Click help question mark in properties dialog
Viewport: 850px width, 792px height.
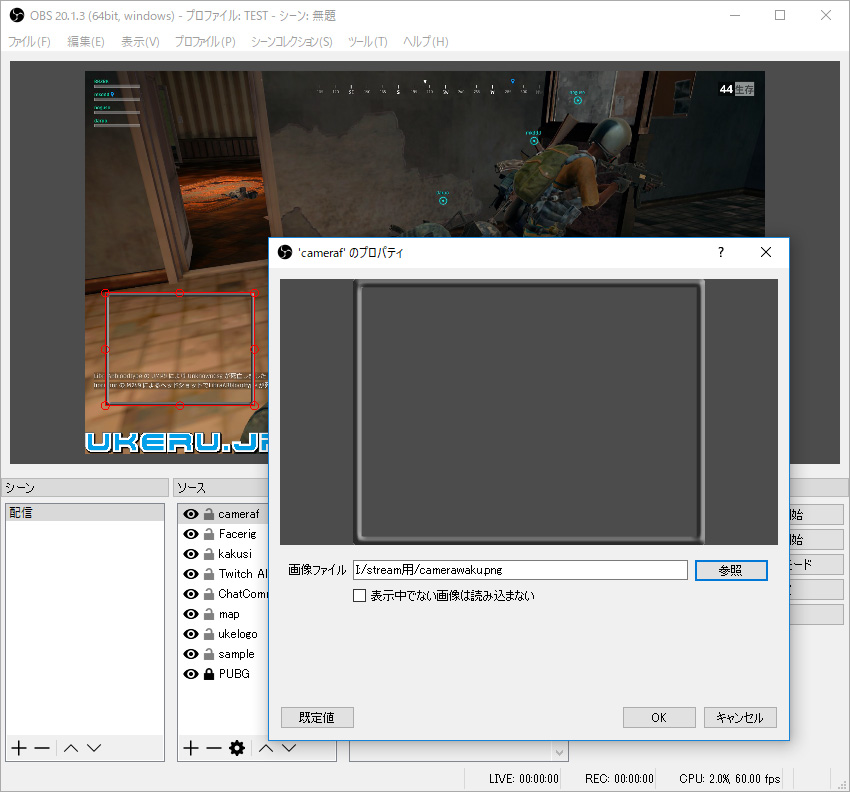coord(720,252)
